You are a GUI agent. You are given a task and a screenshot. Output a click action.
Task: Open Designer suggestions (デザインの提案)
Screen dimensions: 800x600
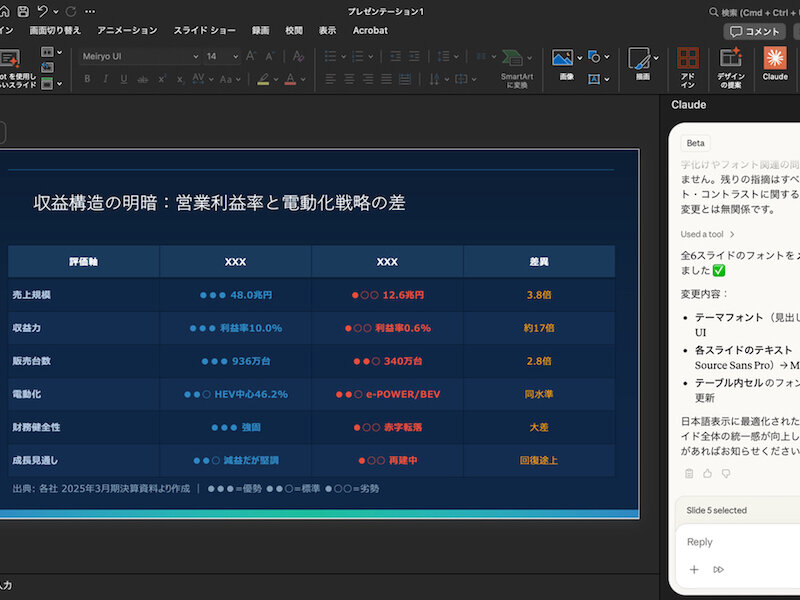coord(731,62)
